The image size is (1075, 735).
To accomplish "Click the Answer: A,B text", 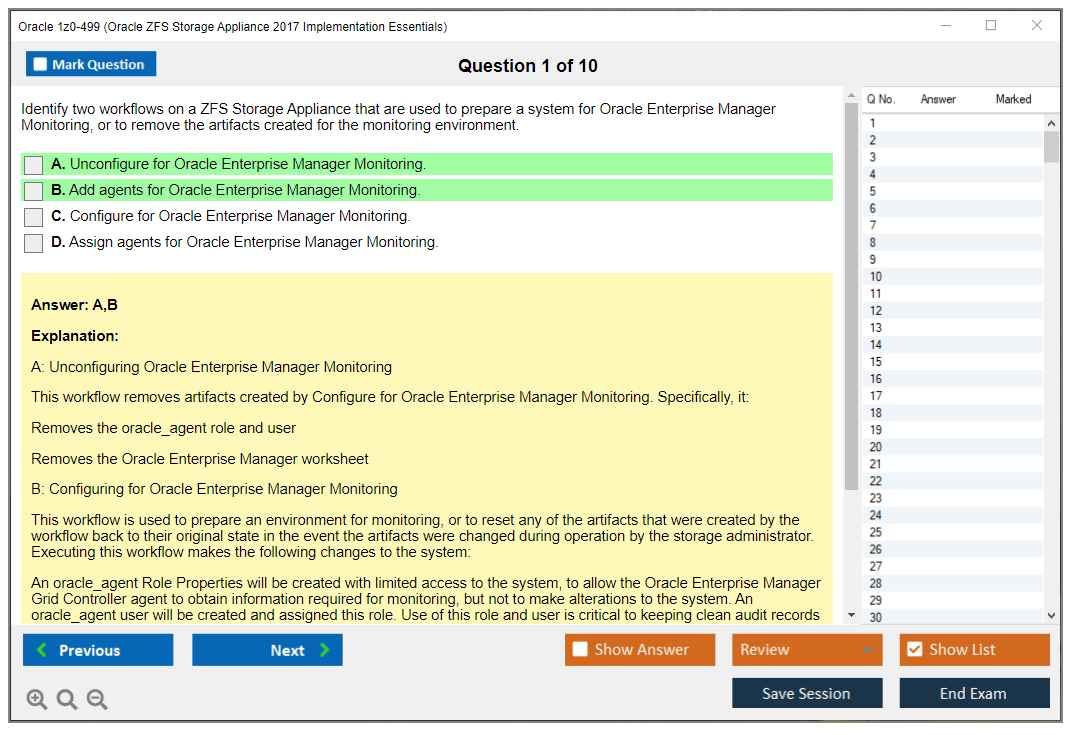I will 74,305.
